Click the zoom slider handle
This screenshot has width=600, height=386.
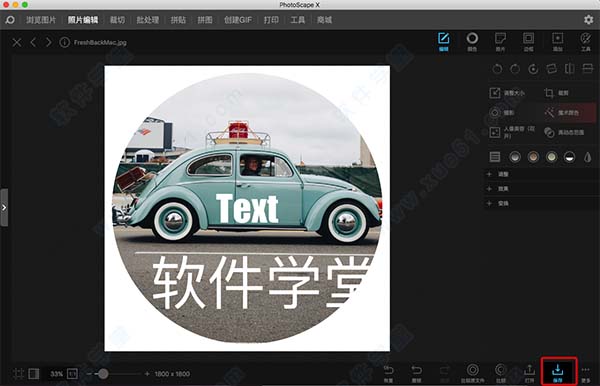pos(103,374)
